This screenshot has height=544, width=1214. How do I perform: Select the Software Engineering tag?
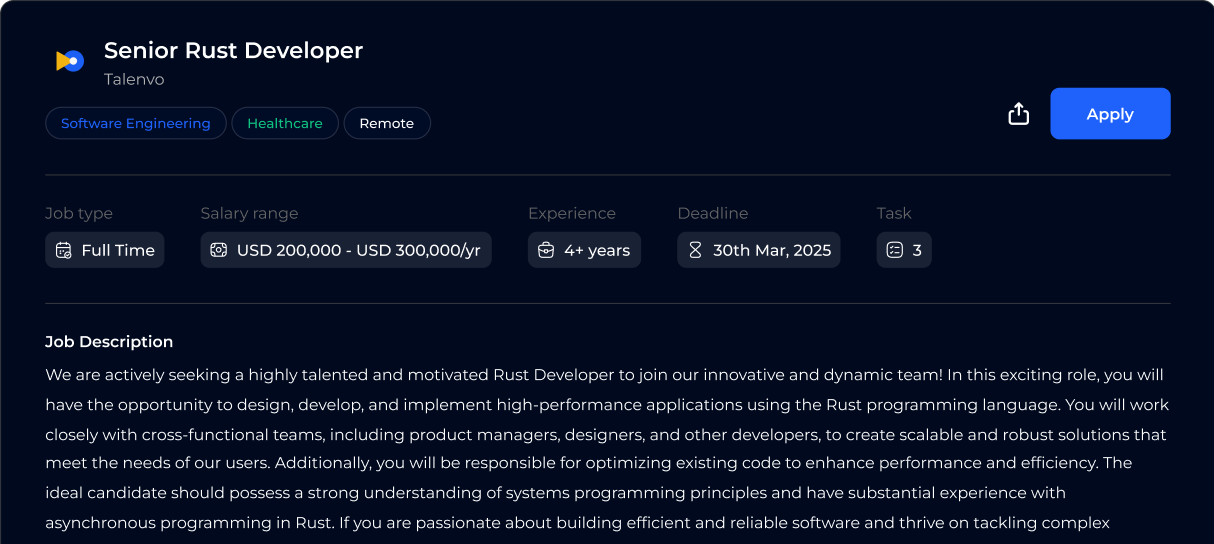point(136,123)
